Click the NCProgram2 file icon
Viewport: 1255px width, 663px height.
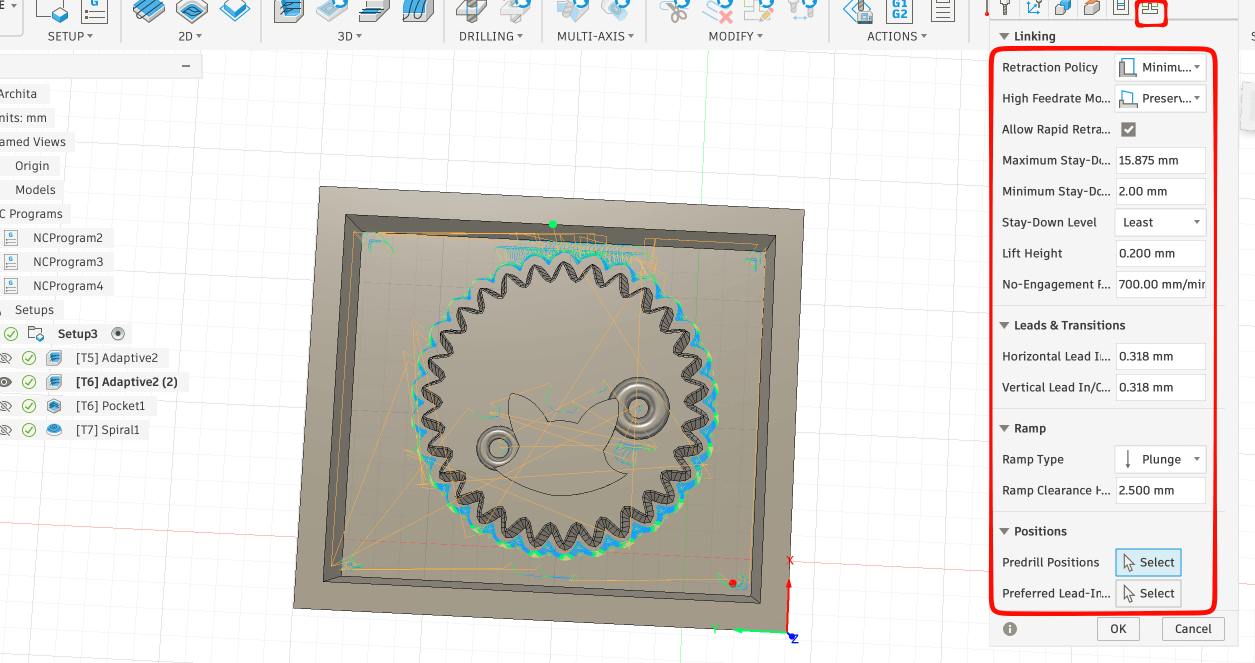click(11, 238)
